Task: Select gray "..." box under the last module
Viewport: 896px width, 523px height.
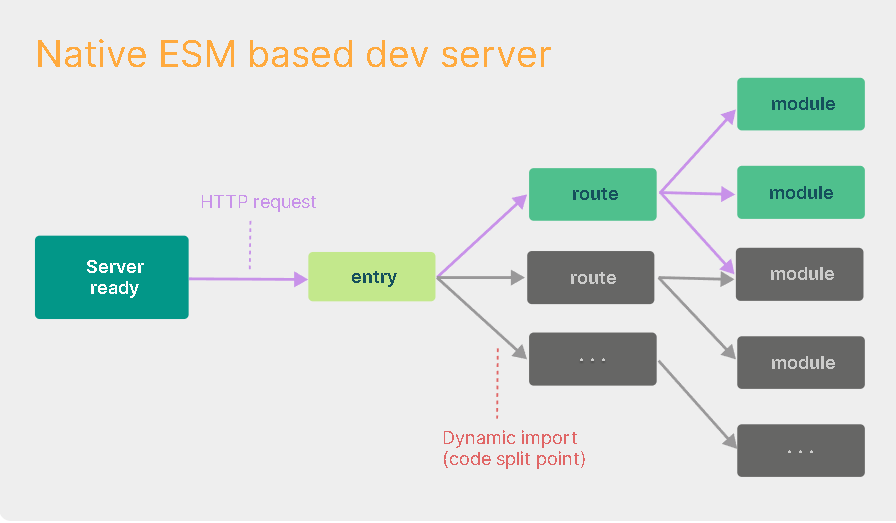Action: pos(801,450)
